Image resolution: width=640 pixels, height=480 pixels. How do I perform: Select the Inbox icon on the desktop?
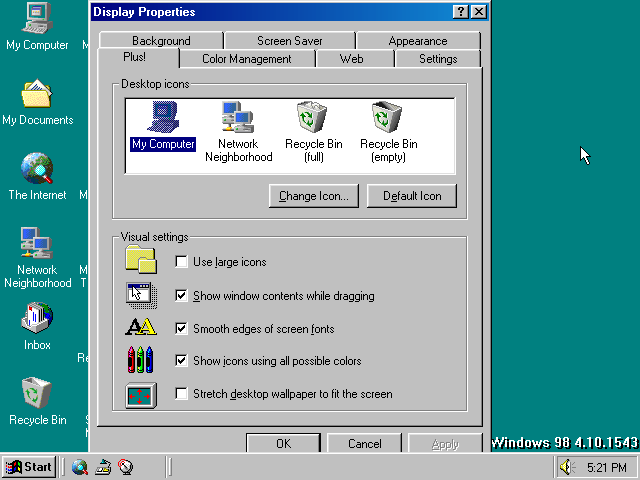tap(37, 327)
